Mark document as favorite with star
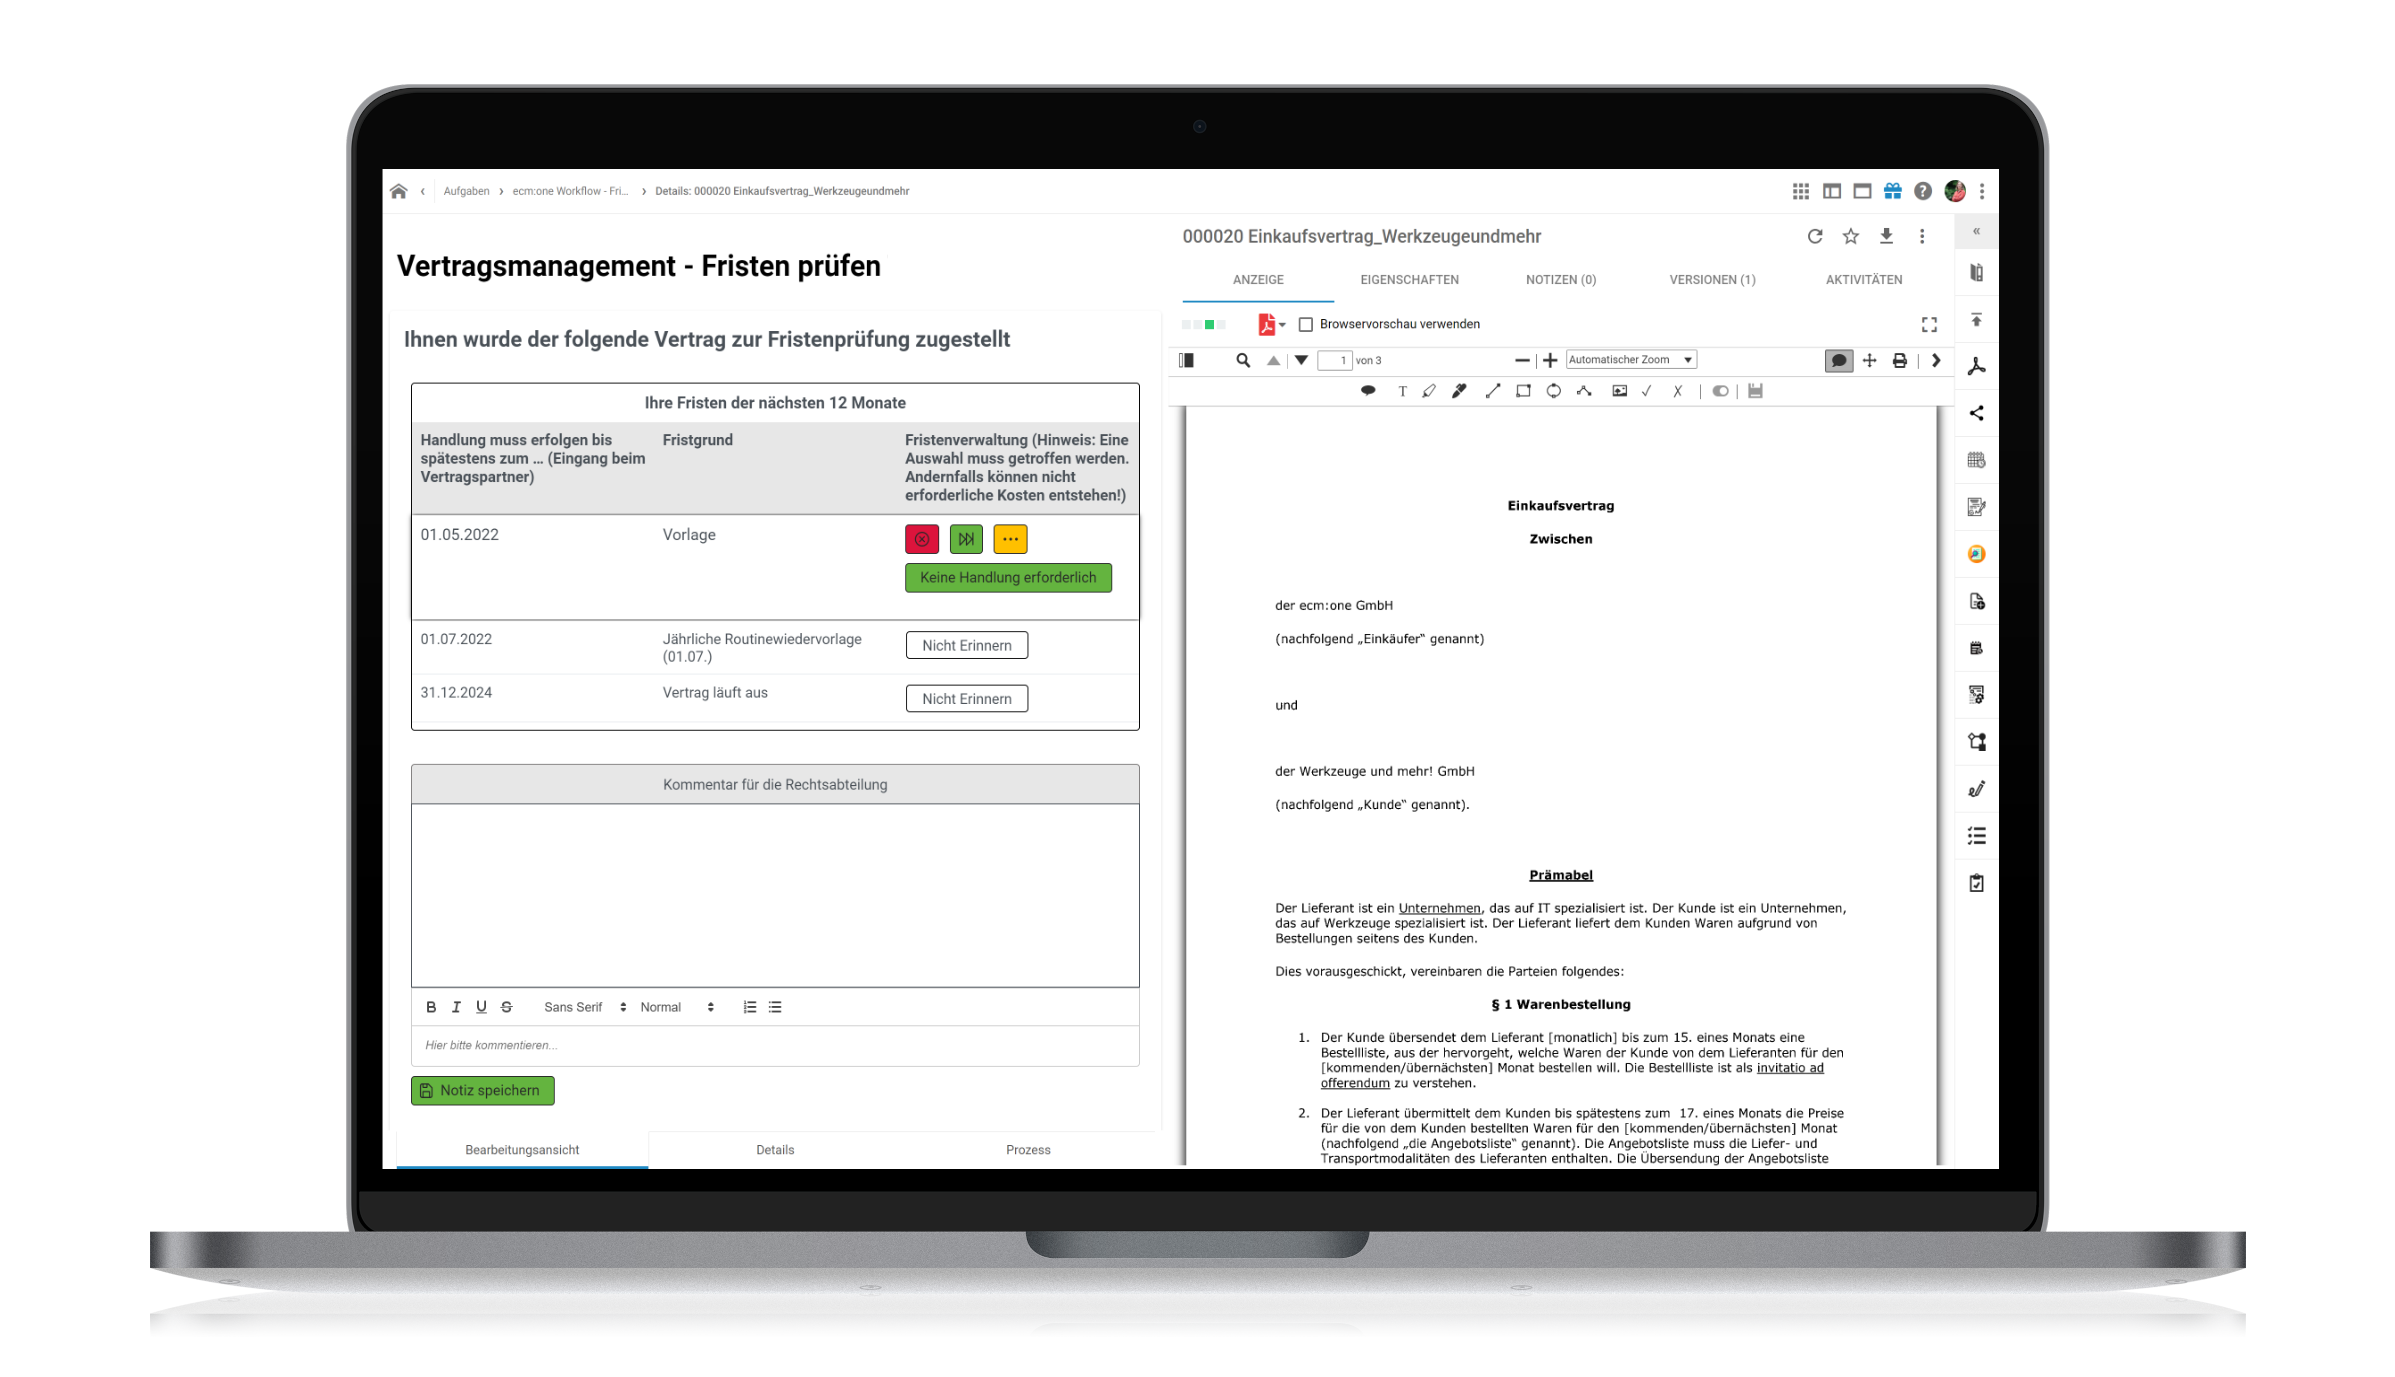The height and width of the screenshot is (1377, 2395). pyautogui.click(x=1850, y=236)
